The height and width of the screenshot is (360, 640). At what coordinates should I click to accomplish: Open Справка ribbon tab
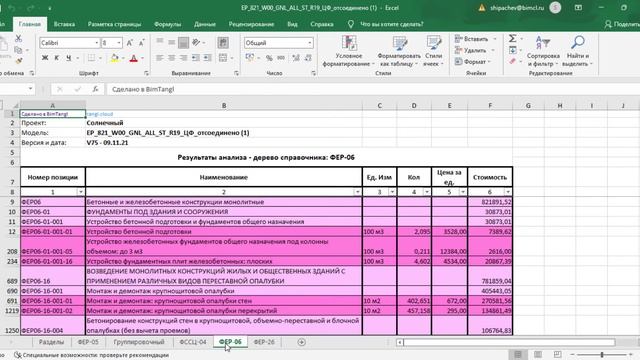tap(322, 24)
